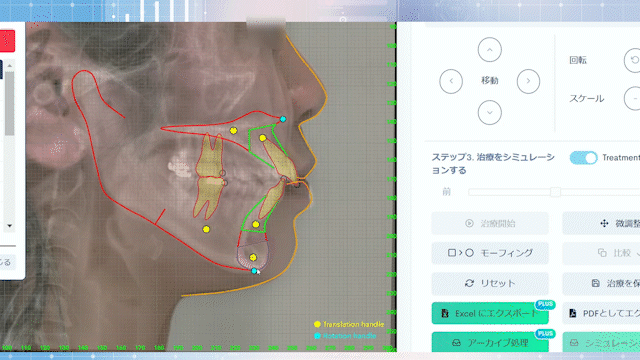Click the アーカイブ処理 button

tap(490, 342)
